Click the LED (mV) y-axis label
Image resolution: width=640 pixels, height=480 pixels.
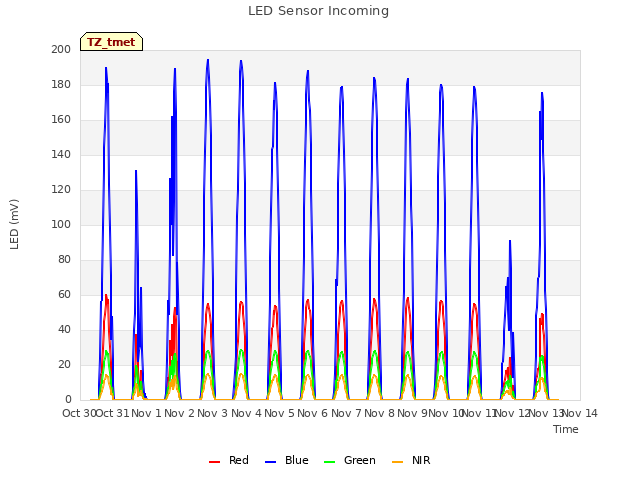[x=14, y=224]
